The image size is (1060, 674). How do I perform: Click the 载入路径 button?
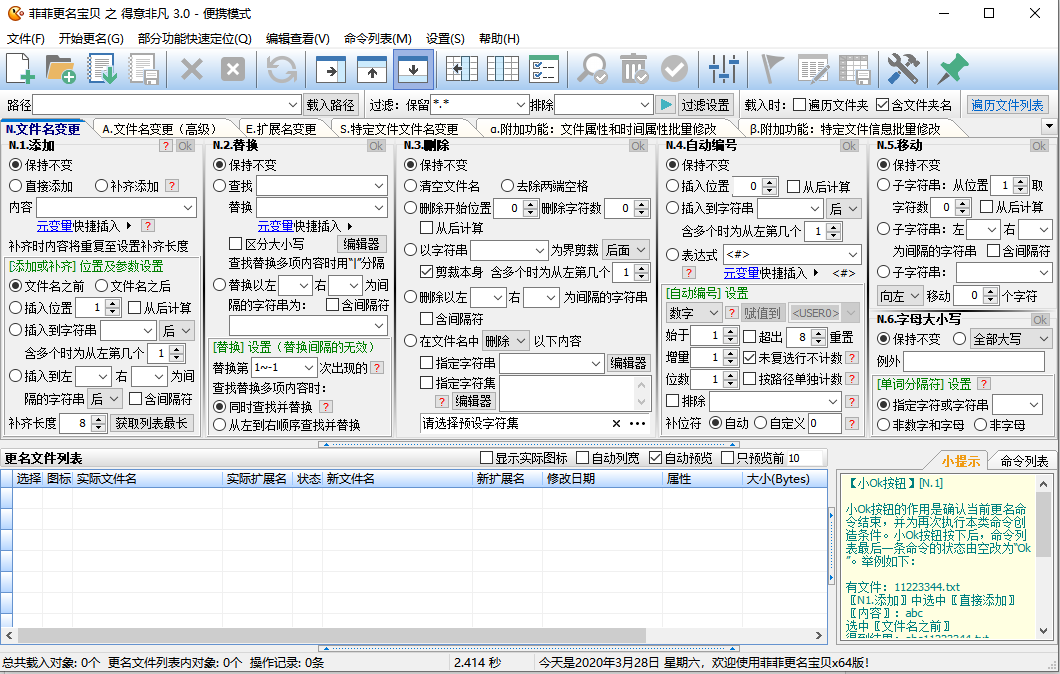click(331, 105)
